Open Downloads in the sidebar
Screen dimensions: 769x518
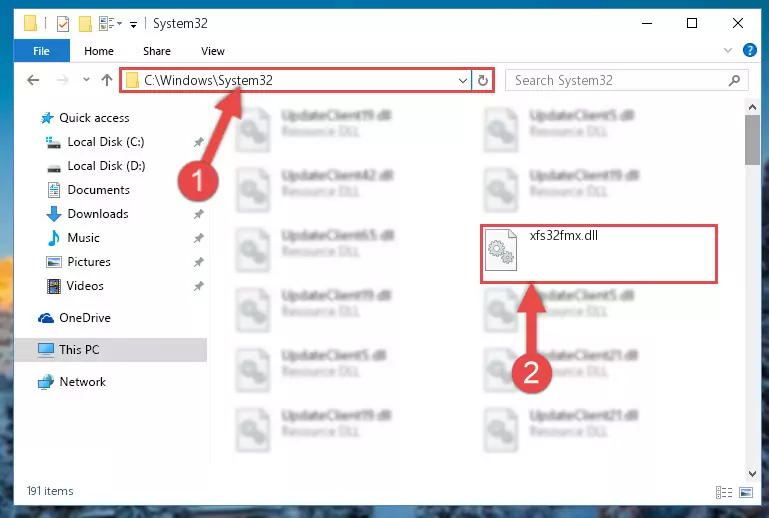click(98, 214)
